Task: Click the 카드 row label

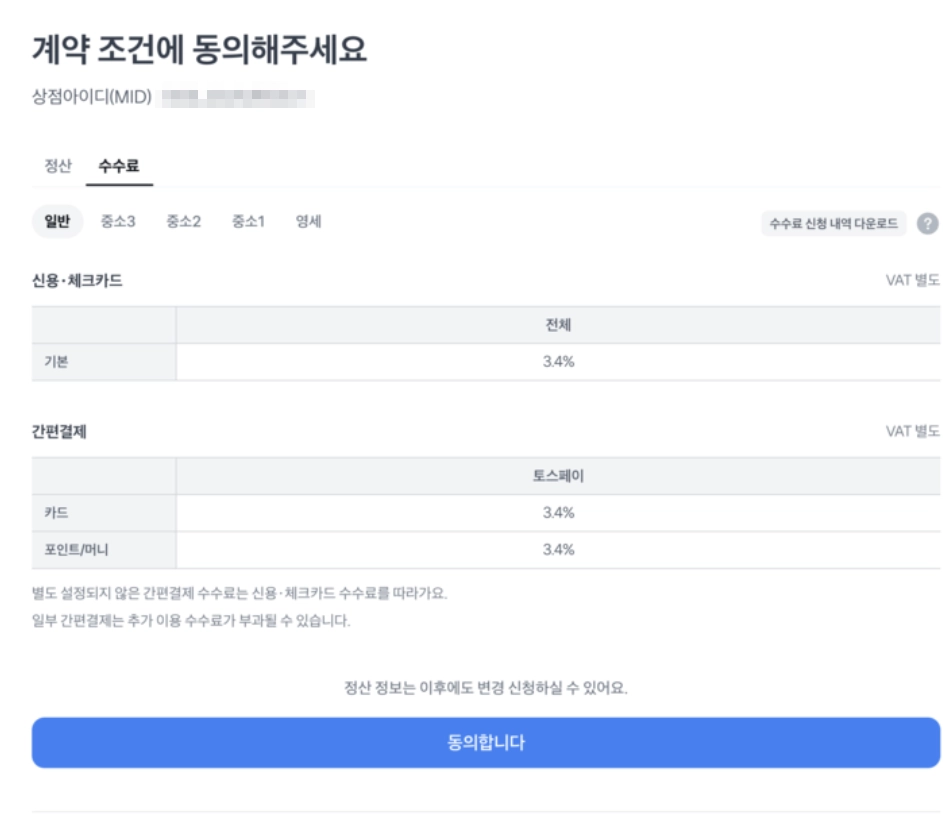Action: 56,513
